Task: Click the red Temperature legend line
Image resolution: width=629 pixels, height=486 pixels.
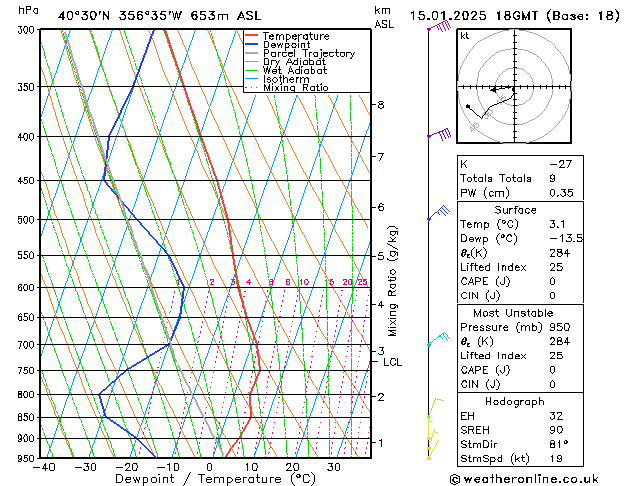Action: (252, 36)
